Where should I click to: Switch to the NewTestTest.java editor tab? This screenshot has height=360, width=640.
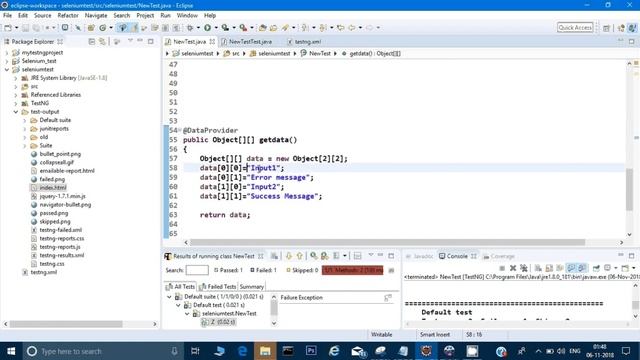[x=247, y=42]
